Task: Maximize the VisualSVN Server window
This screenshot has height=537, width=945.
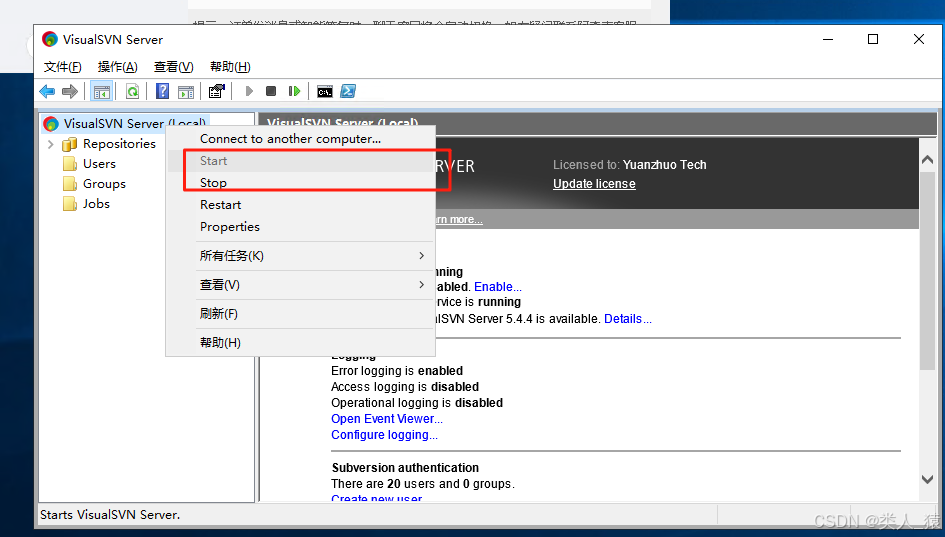Action: coord(873,40)
